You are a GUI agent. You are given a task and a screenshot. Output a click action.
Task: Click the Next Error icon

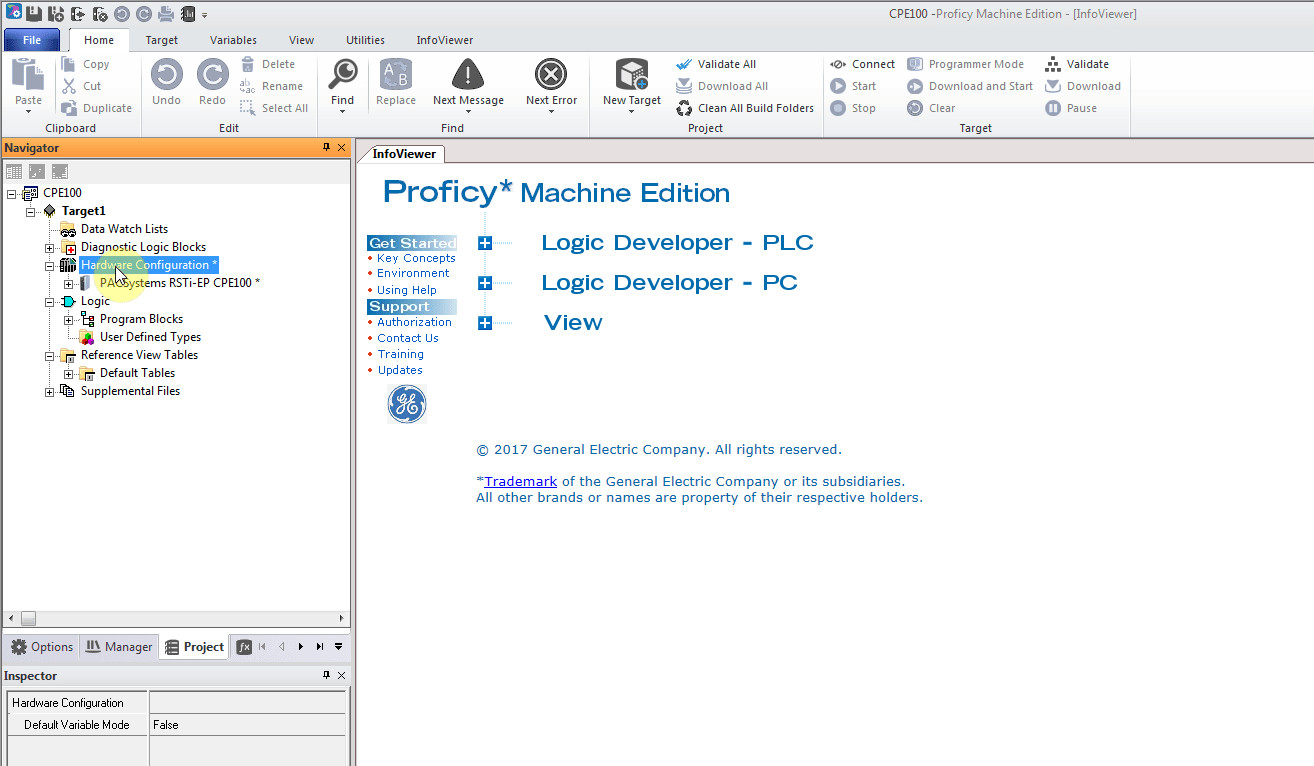[x=551, y=75]
